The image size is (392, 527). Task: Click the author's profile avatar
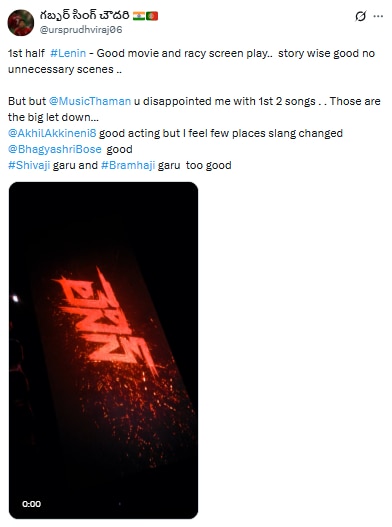(x=21, y=23)
